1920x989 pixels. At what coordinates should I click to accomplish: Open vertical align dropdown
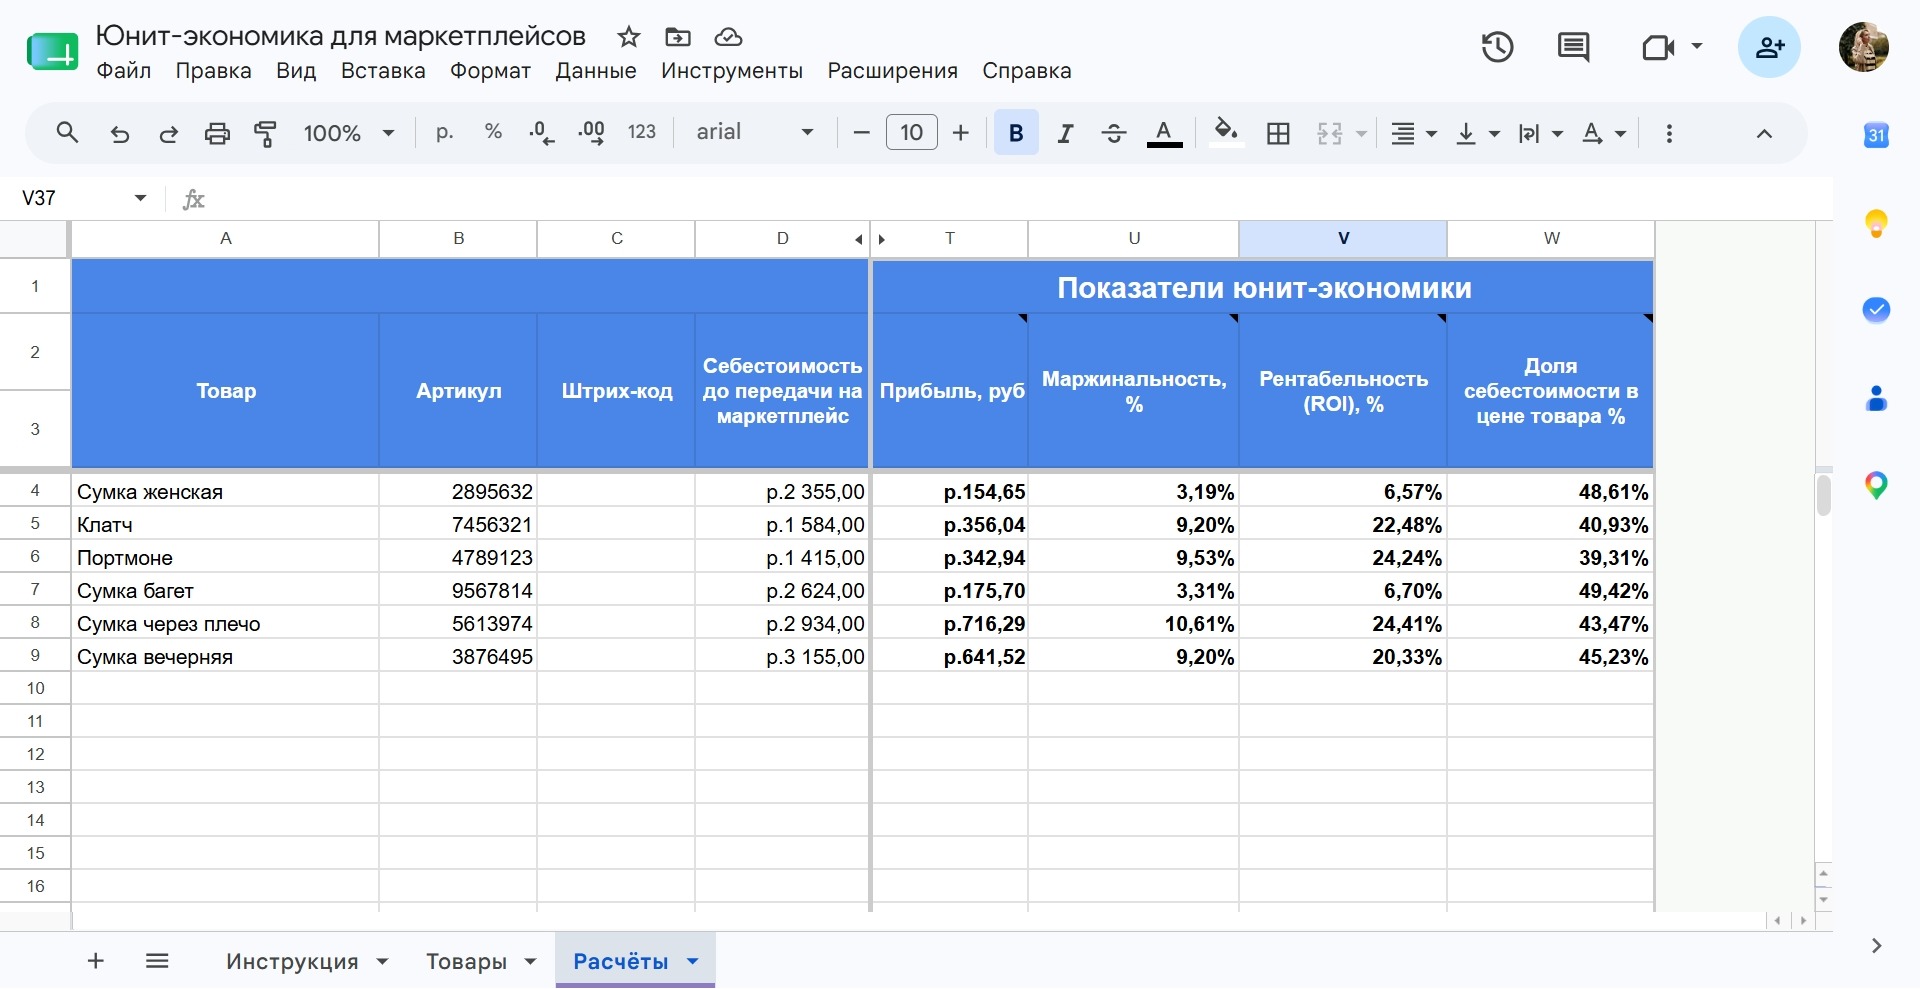tap(1477, 133)
